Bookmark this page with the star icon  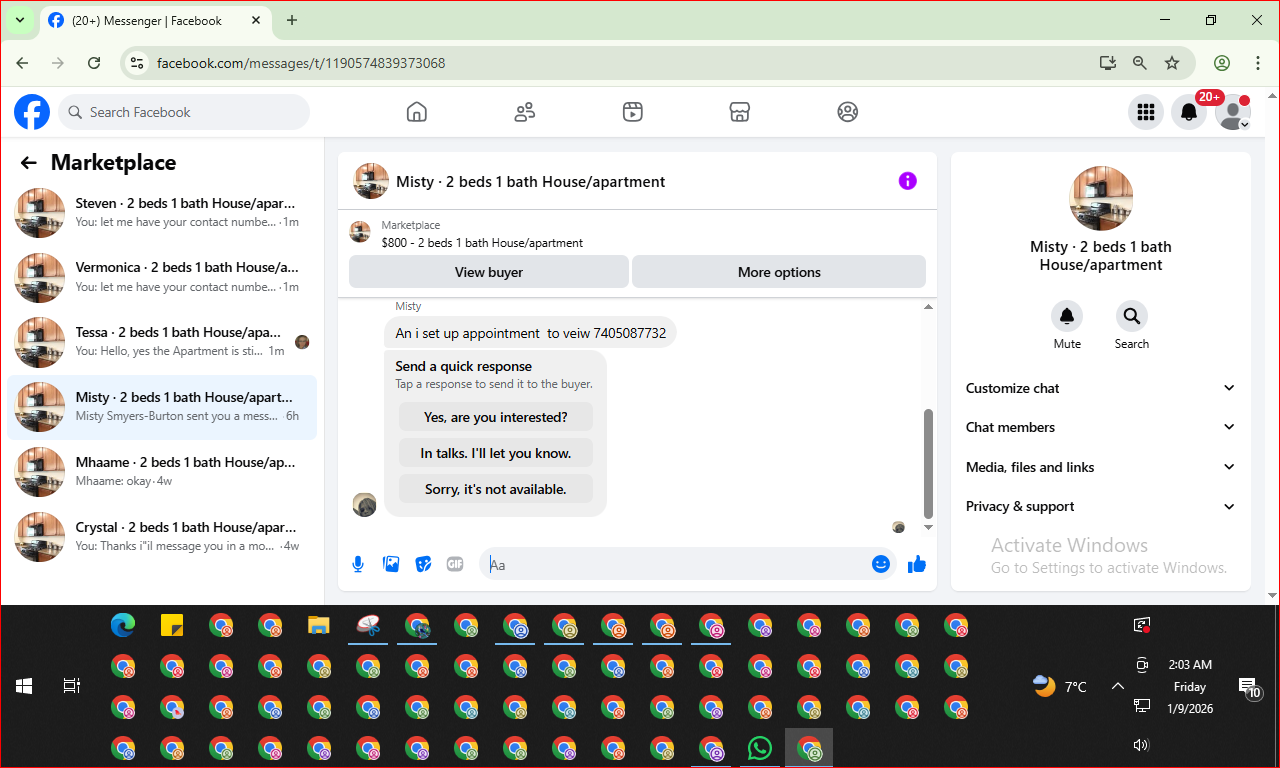pyautogui.click(x=1172, y=63)
